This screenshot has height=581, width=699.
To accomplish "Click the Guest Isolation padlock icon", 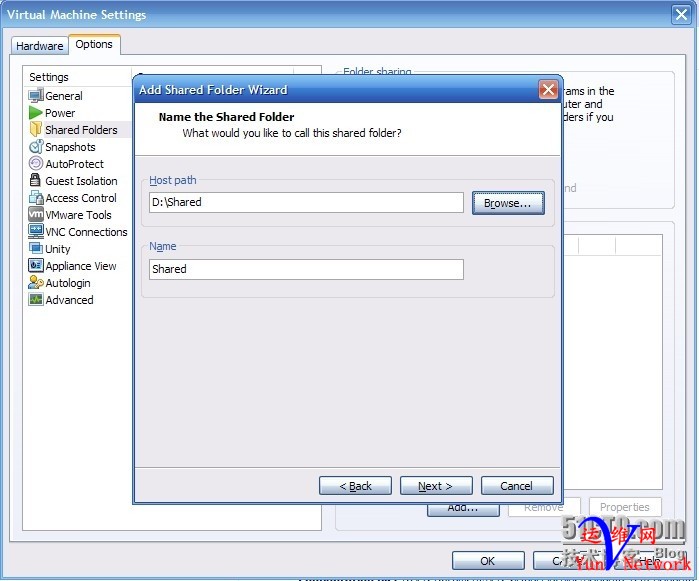I will pyautogui.click(x=35, y=180).
